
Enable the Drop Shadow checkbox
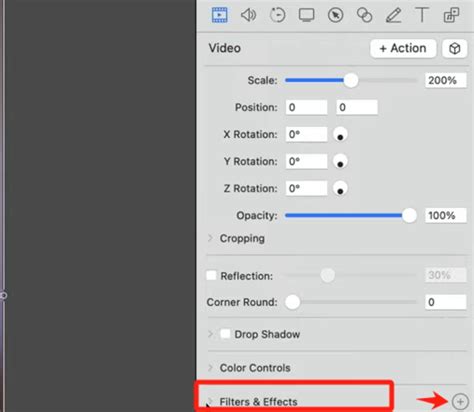(225, 334)
